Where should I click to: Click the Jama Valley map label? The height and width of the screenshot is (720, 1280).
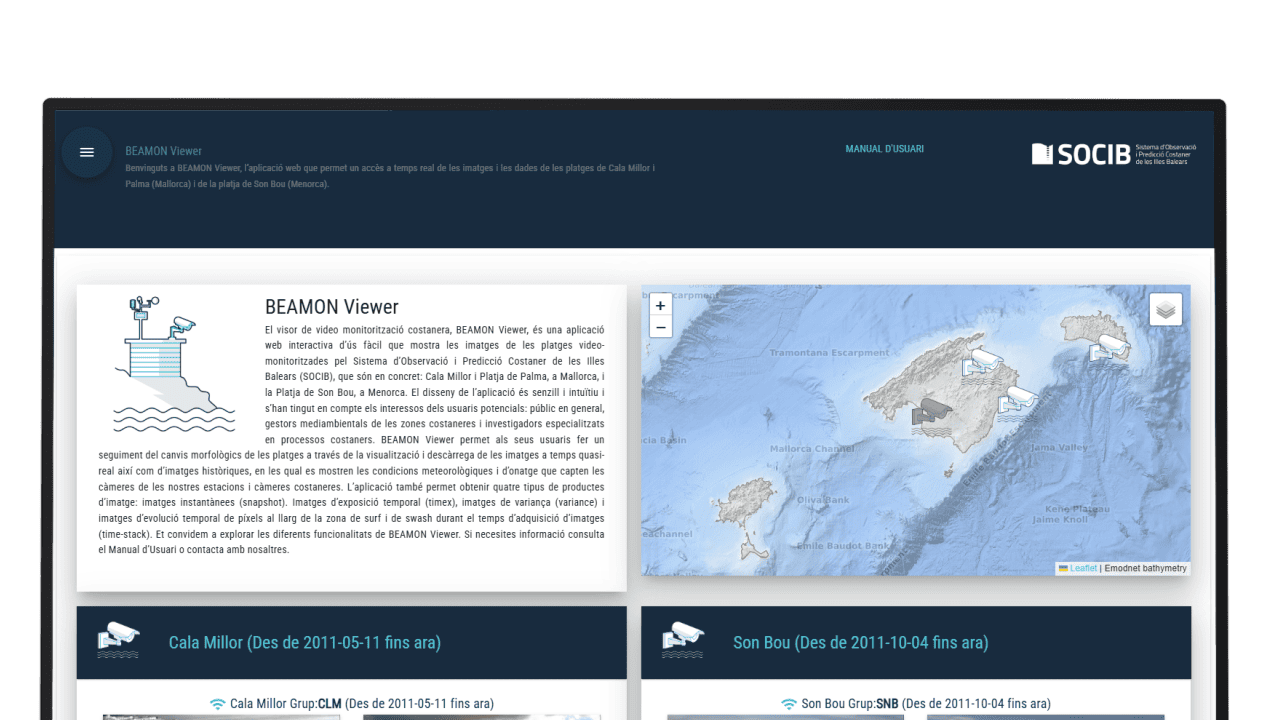tap(1059, 448)
